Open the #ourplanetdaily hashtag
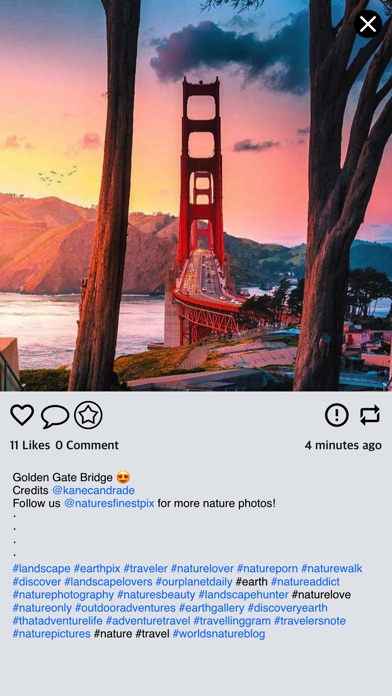Image resolution: width=392 pixels, height=696 pixels. [194, 581]
